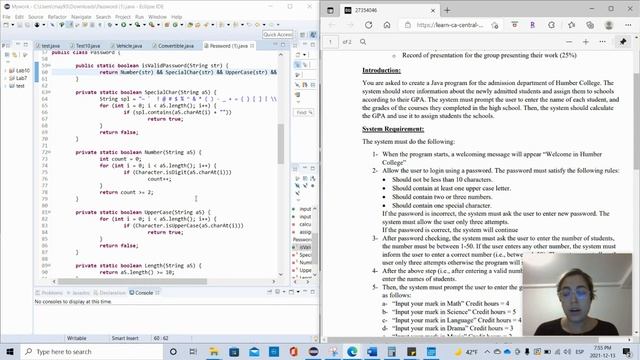Open the Problems view tab
Image resolution: width=640 pixels, height=360 pixels.
pyautogui.click(x=49, y=293)
